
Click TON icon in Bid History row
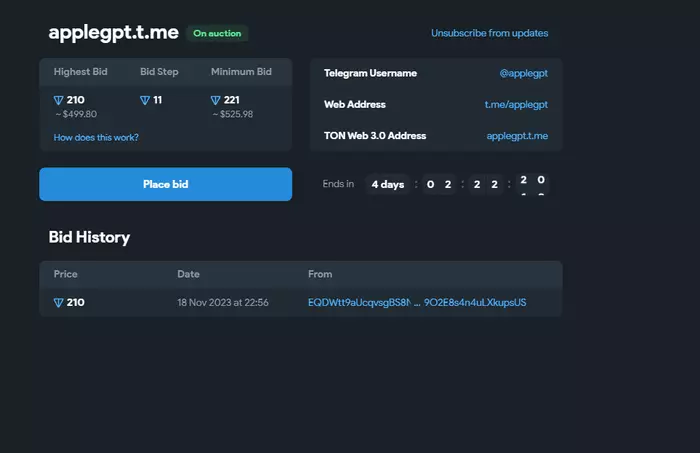tap(58, 303)
